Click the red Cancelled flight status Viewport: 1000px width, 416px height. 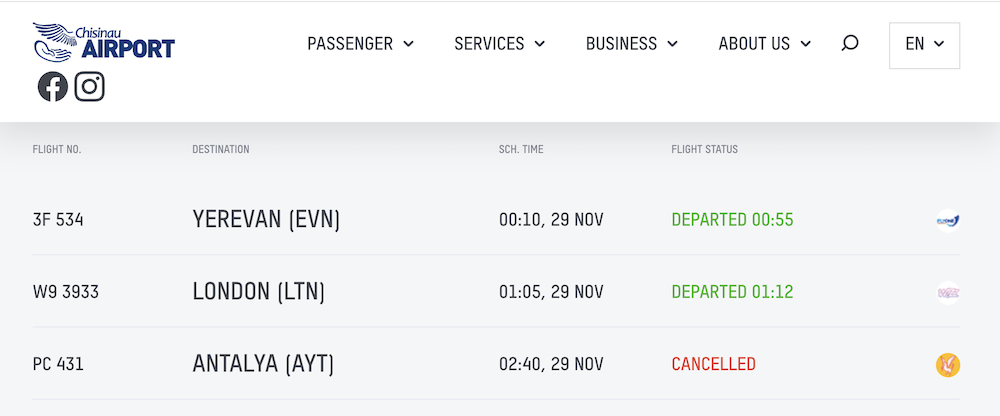coord(713,365)
